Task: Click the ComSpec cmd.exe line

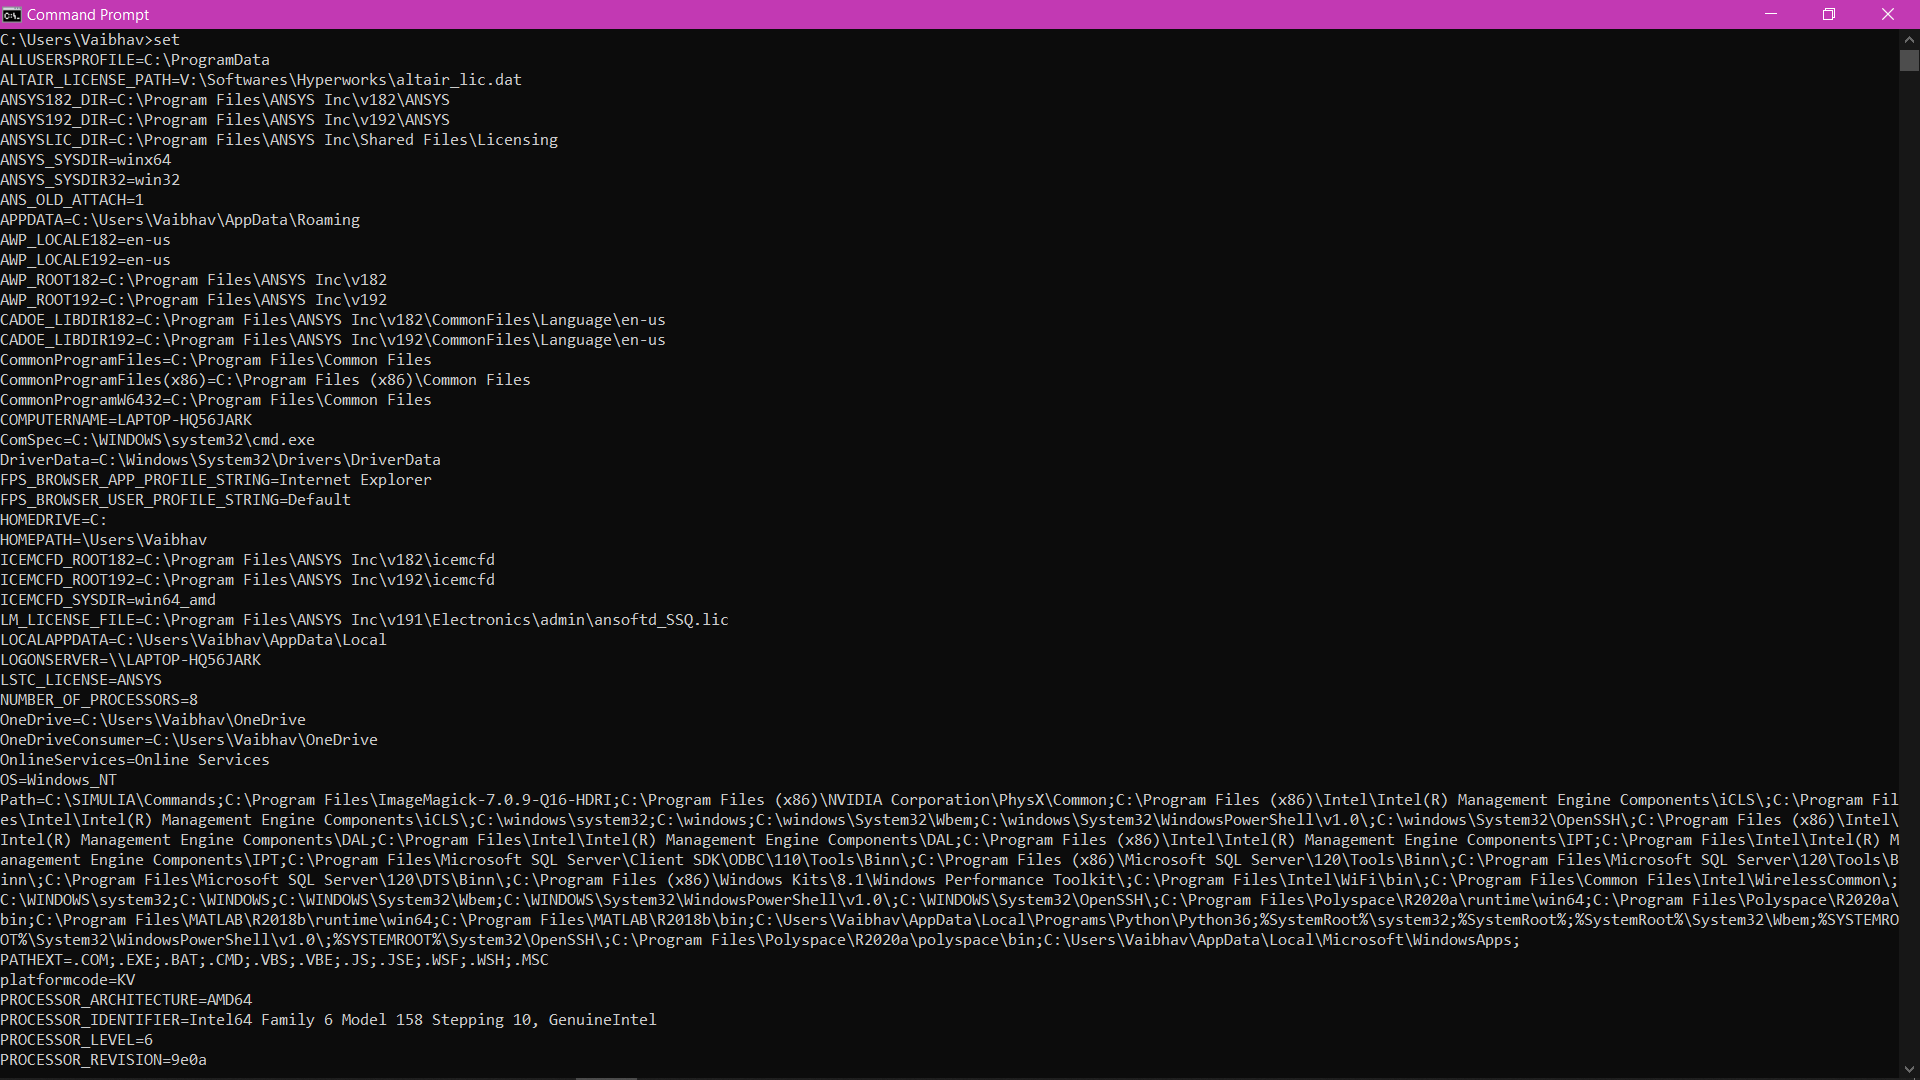Action: pyautogui.click(x=157, y=440)
